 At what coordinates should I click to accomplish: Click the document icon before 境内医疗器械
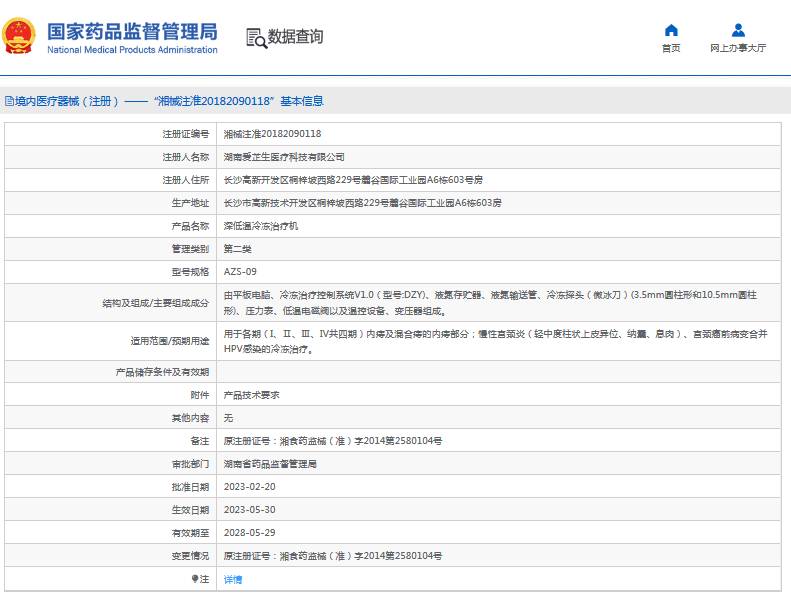[x=10, y=101]
